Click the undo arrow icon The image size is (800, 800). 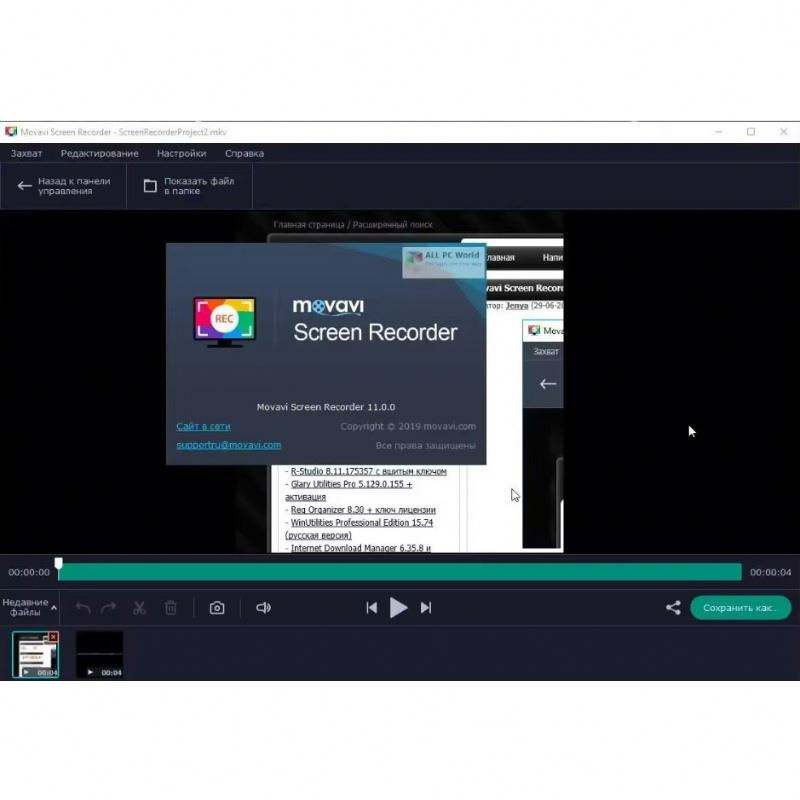point(83,608)
